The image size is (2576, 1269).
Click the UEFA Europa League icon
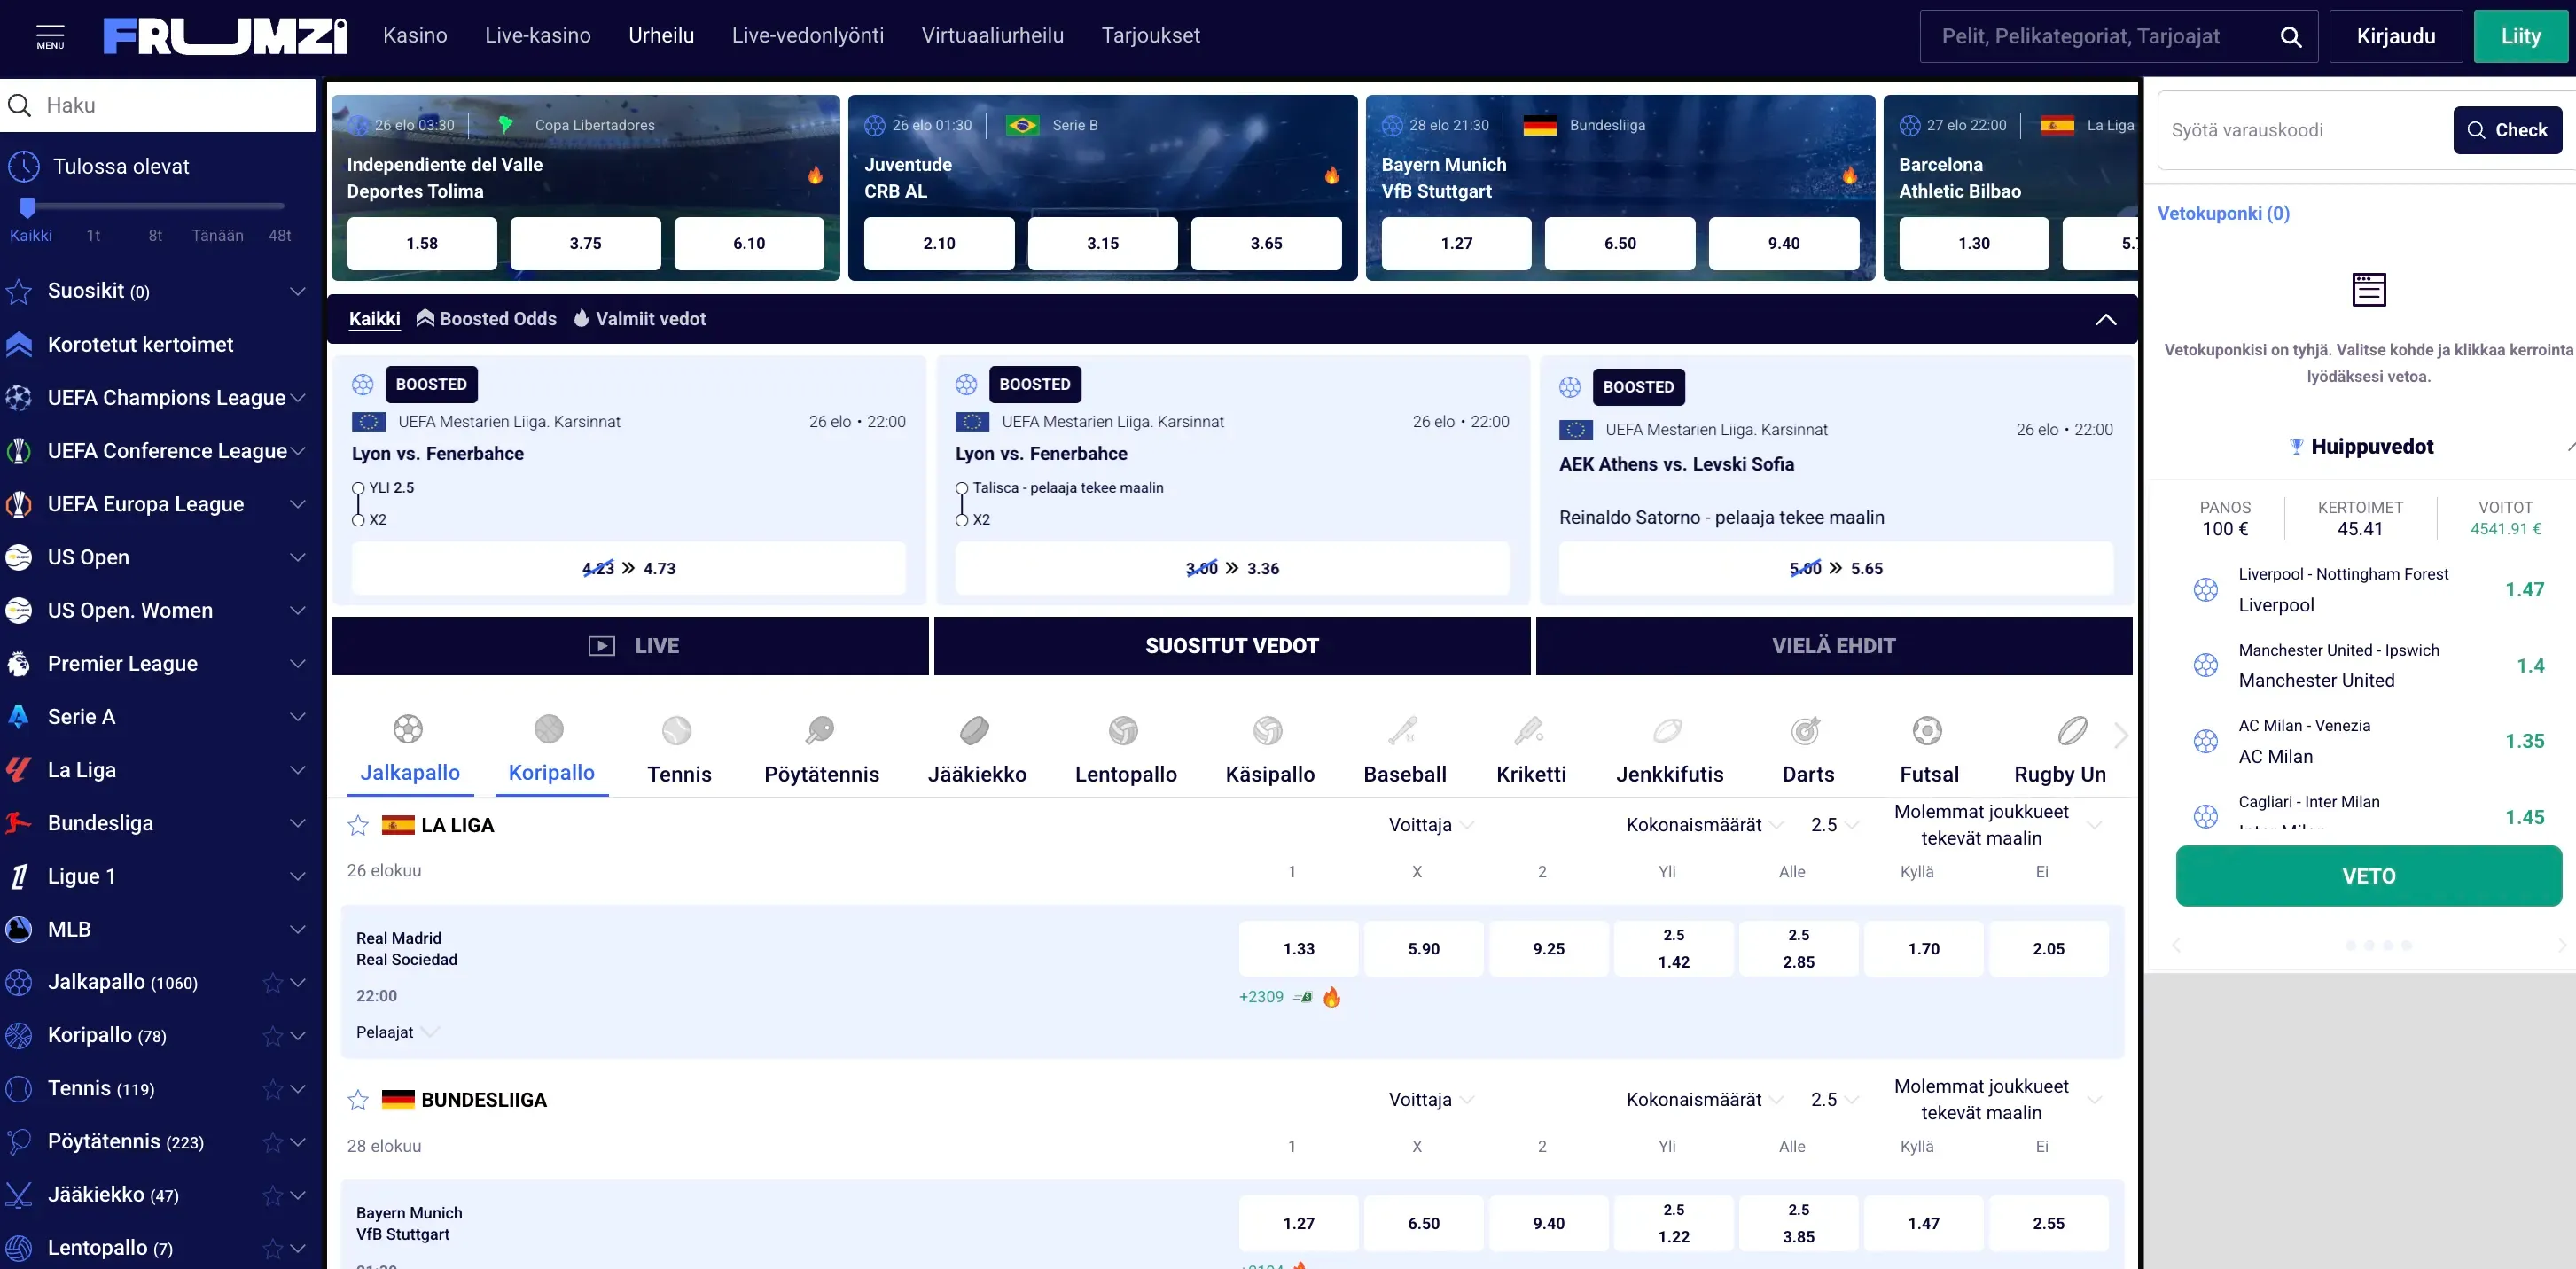click(19, 504)
